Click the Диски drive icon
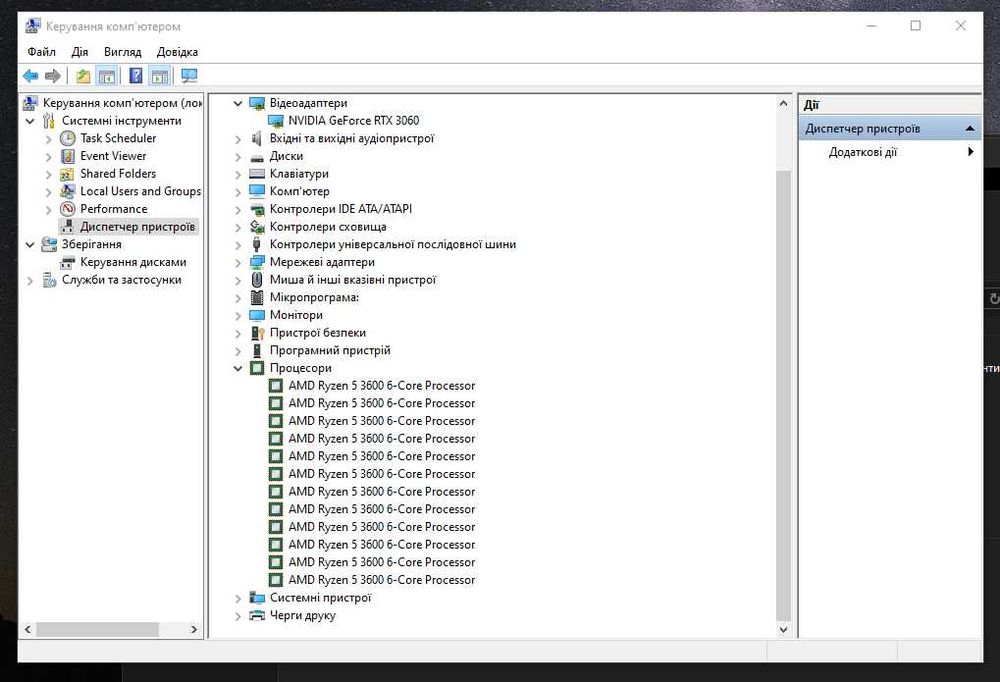1000x682 pixels. pos(257,157)
